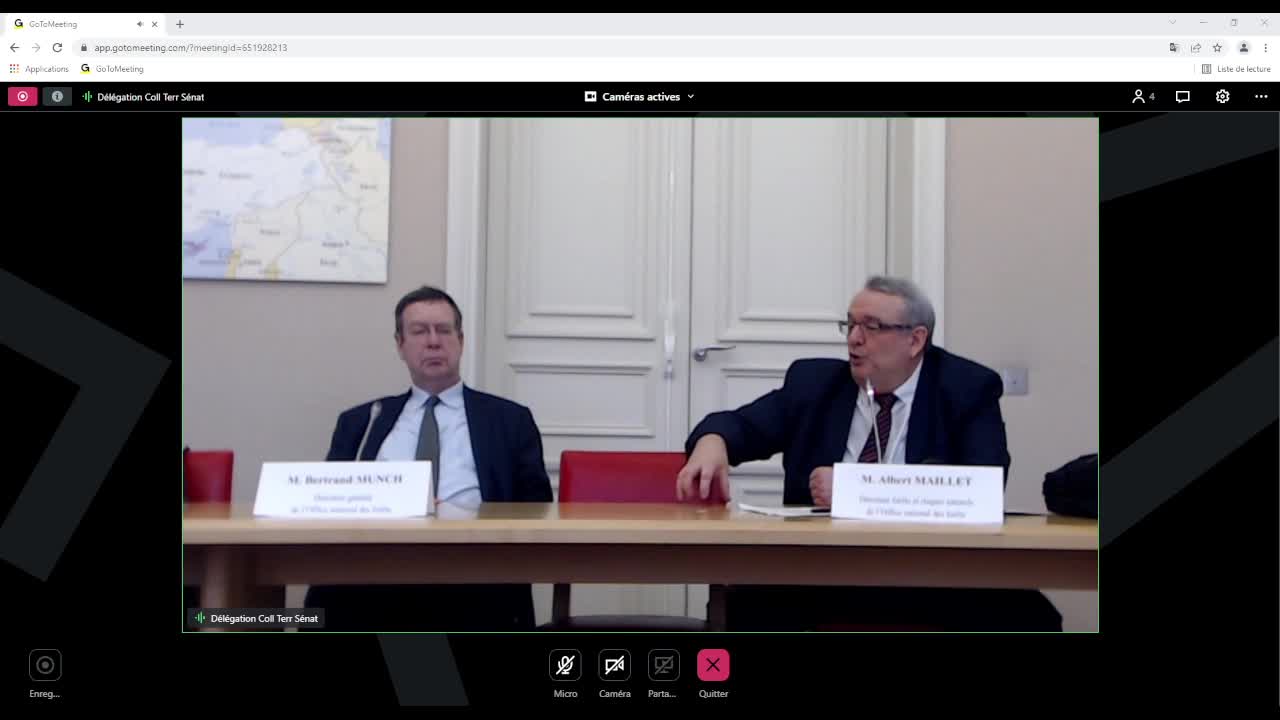This screenshot has height=720, width=1280.
Task: Close the GoToMeeting tab
Action: [x=154, y=24]
